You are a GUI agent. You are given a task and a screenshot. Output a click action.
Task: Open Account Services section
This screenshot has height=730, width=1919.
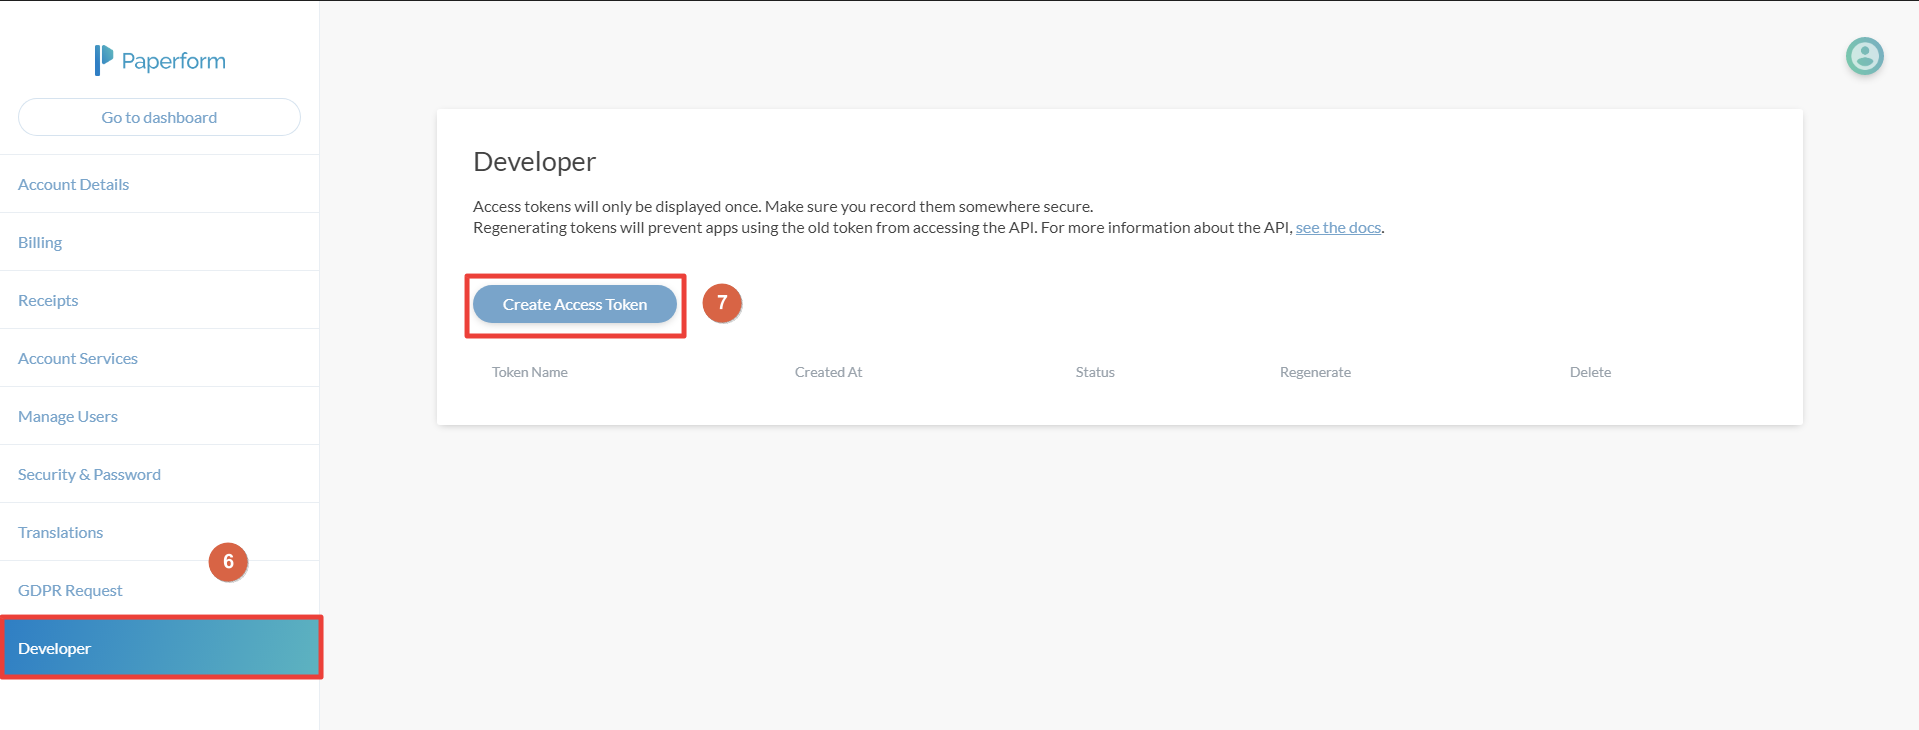160,358
